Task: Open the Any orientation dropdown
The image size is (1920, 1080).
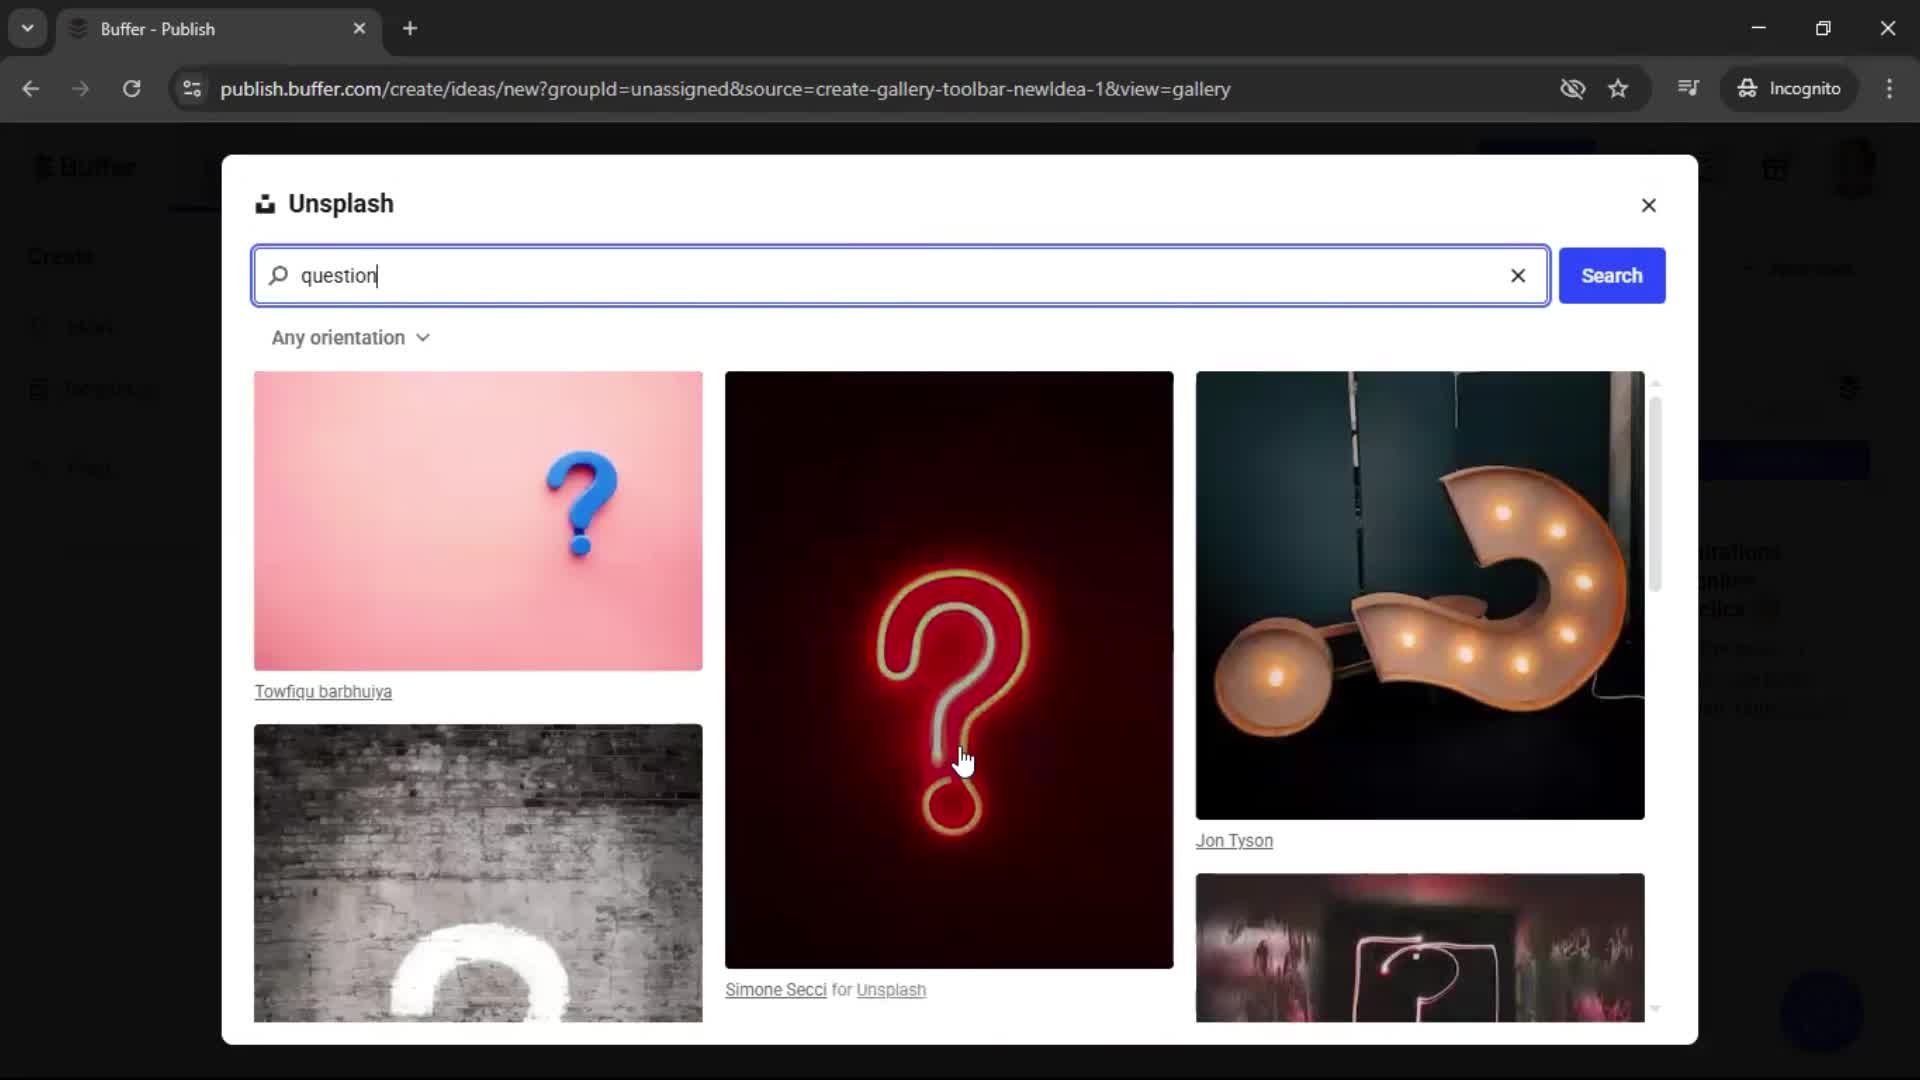Action: click(x=349, y=338)
